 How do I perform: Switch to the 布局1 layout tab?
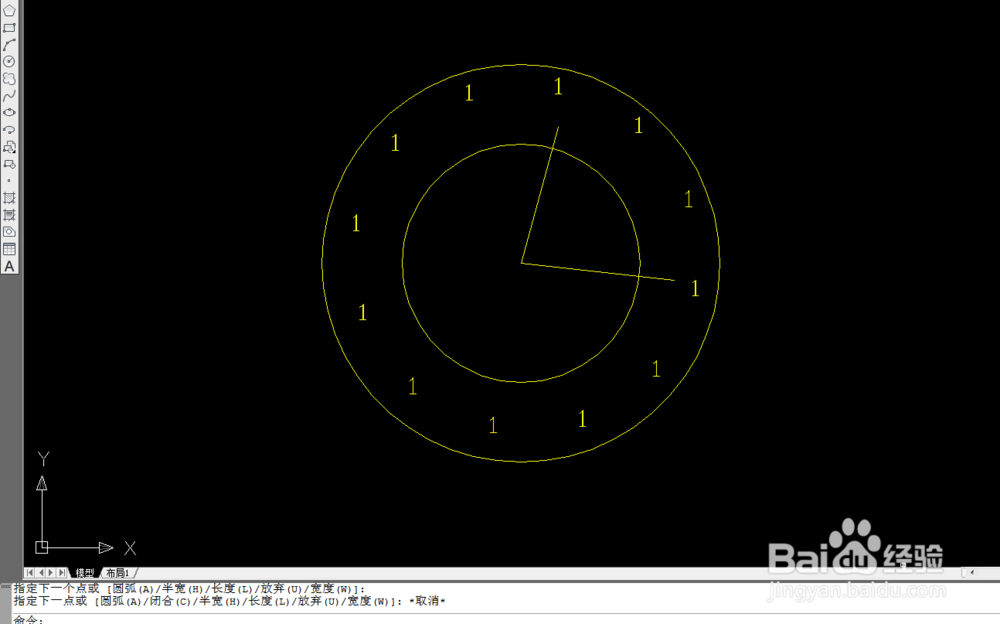pos(117,573)
